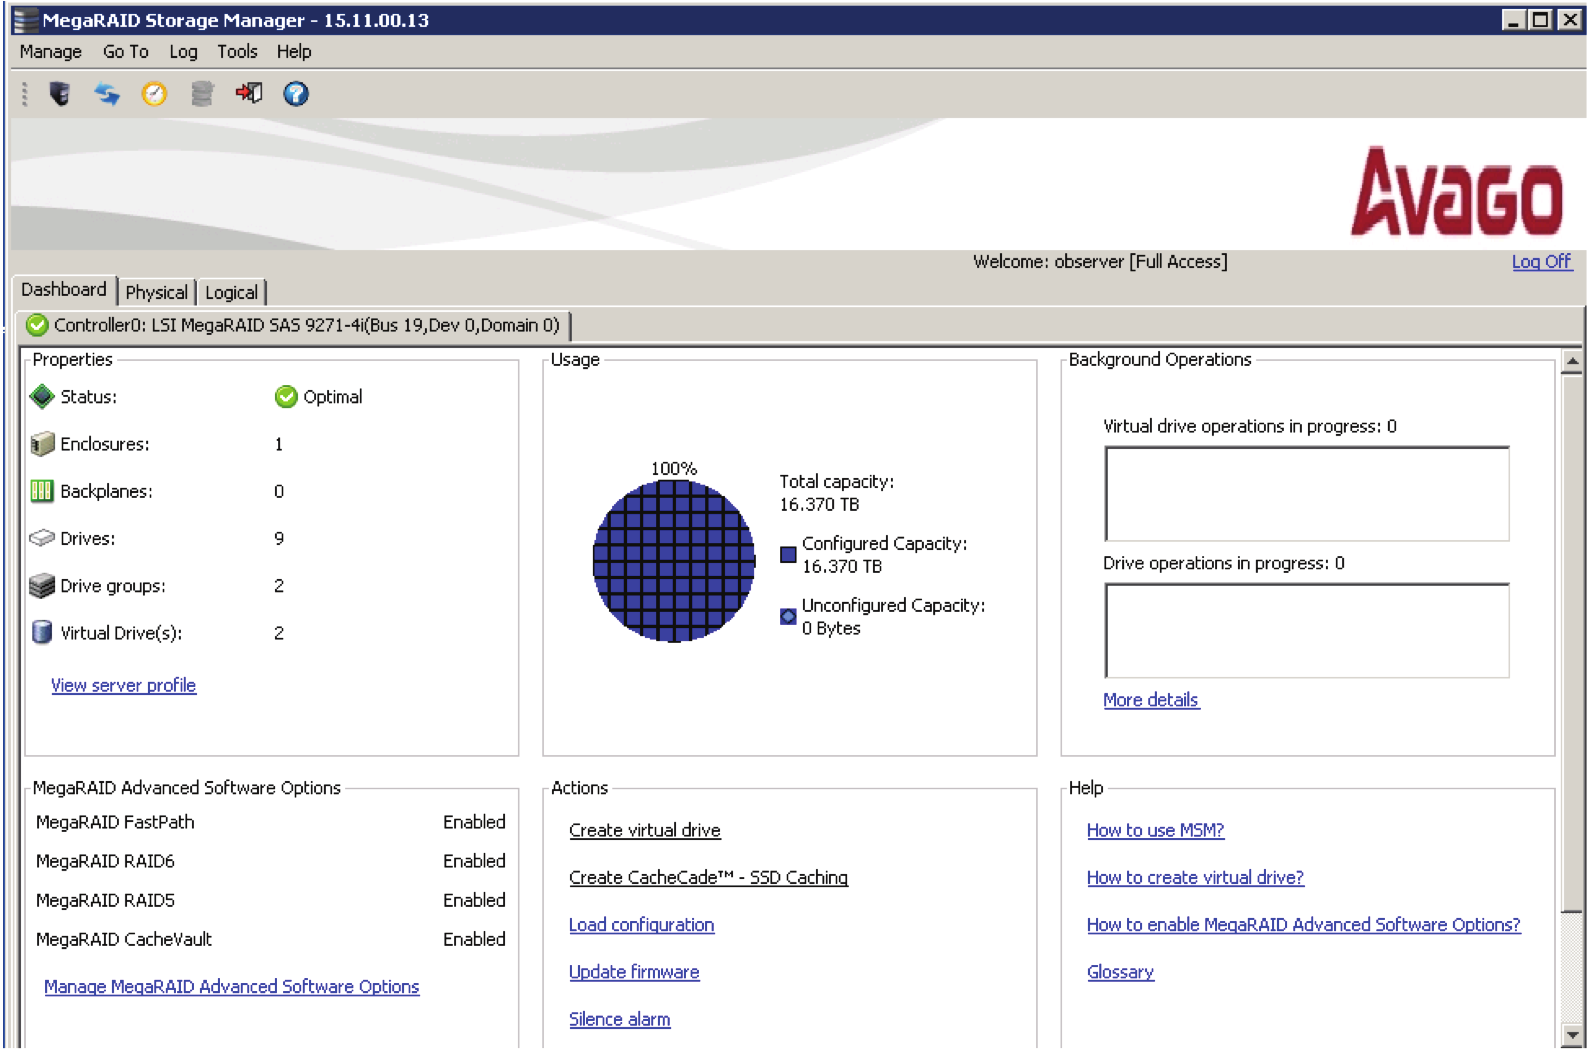Click the Log Off link
Screen dimensions: 1588x1052
click(x=1541, y=262)
